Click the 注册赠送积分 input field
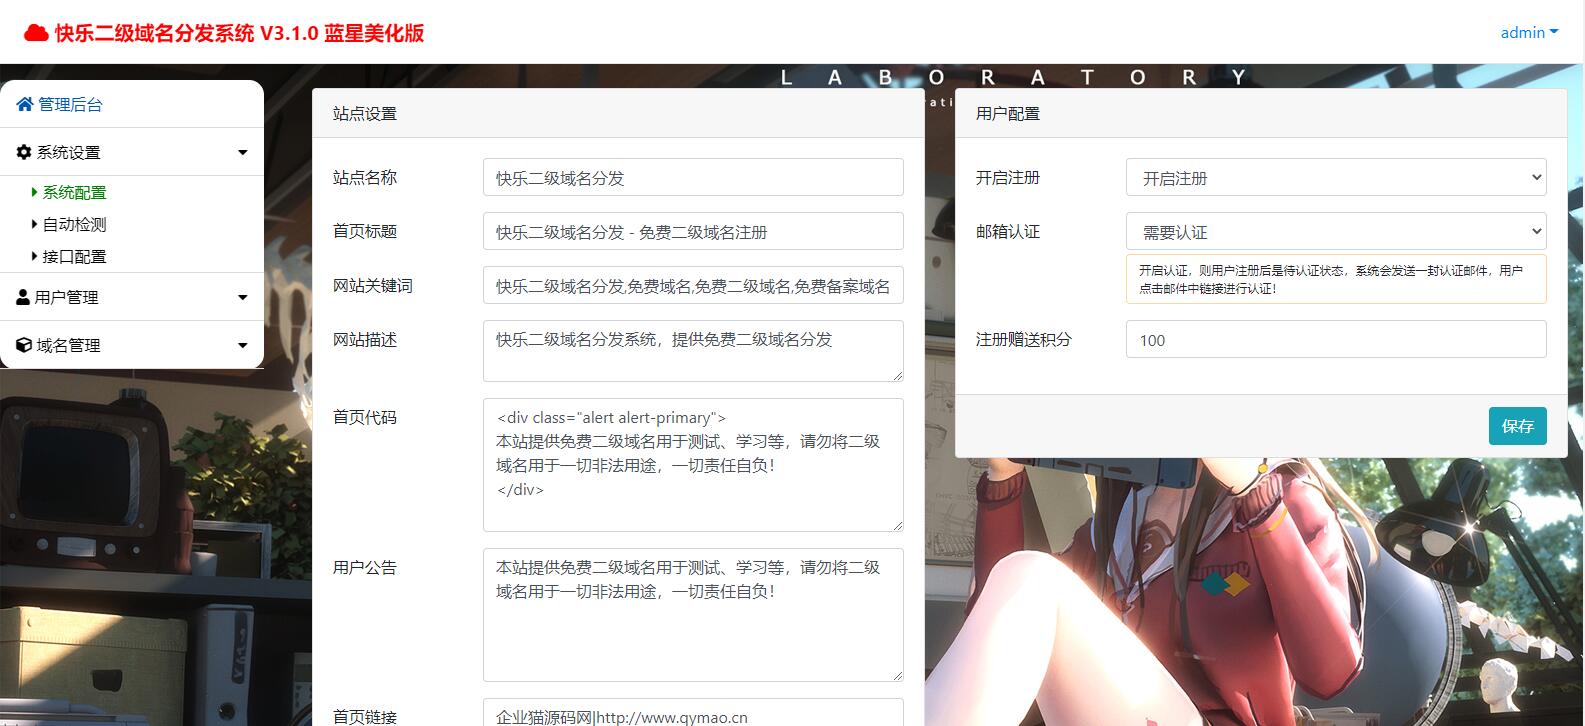This screenshot has height=726, width=1585. 1335,340
